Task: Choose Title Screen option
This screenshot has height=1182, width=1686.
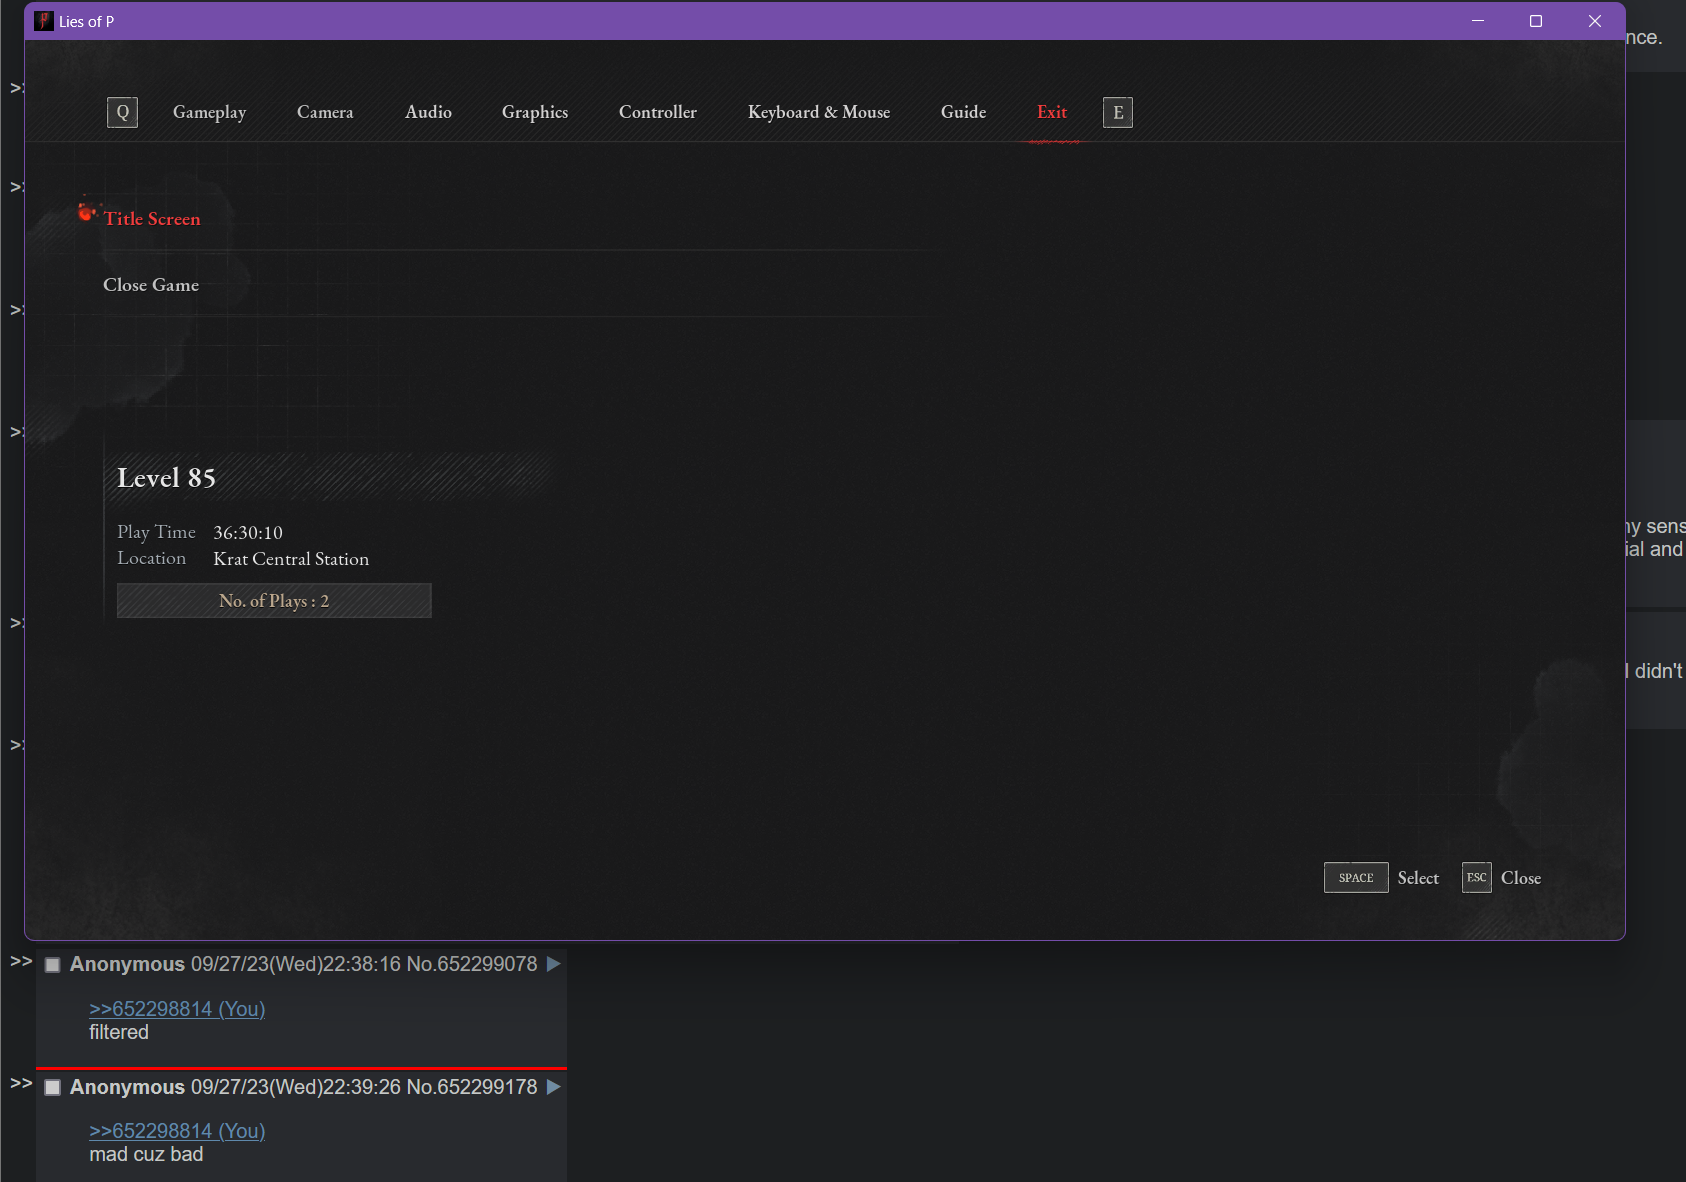Action: 152,219
